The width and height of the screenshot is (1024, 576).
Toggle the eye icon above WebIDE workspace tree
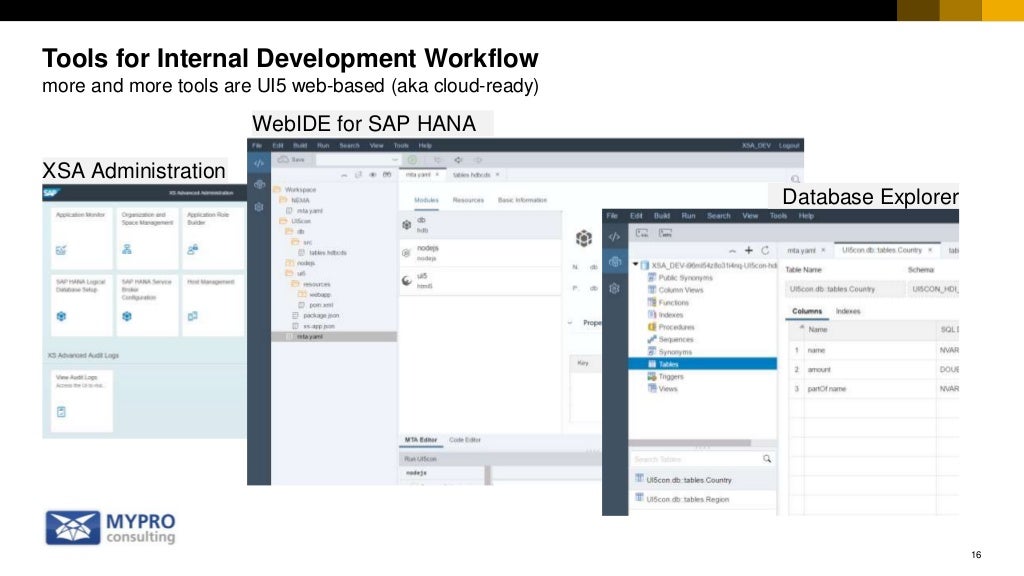point(372,175)
